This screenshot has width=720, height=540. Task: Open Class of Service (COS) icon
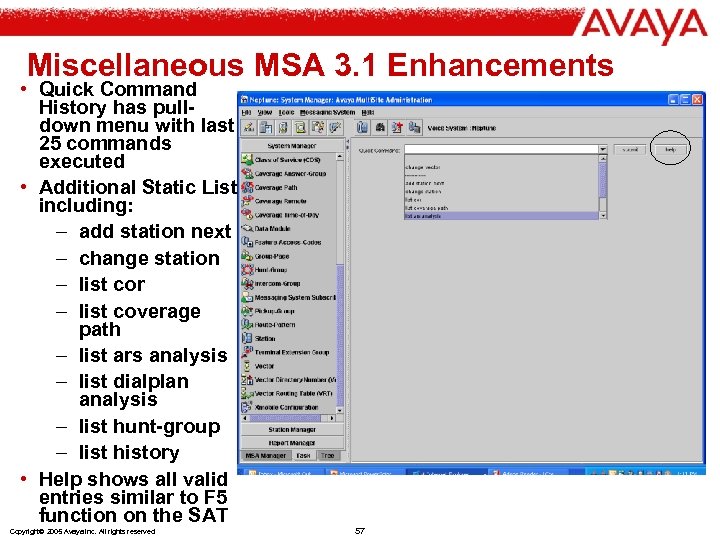pos(248,160)
